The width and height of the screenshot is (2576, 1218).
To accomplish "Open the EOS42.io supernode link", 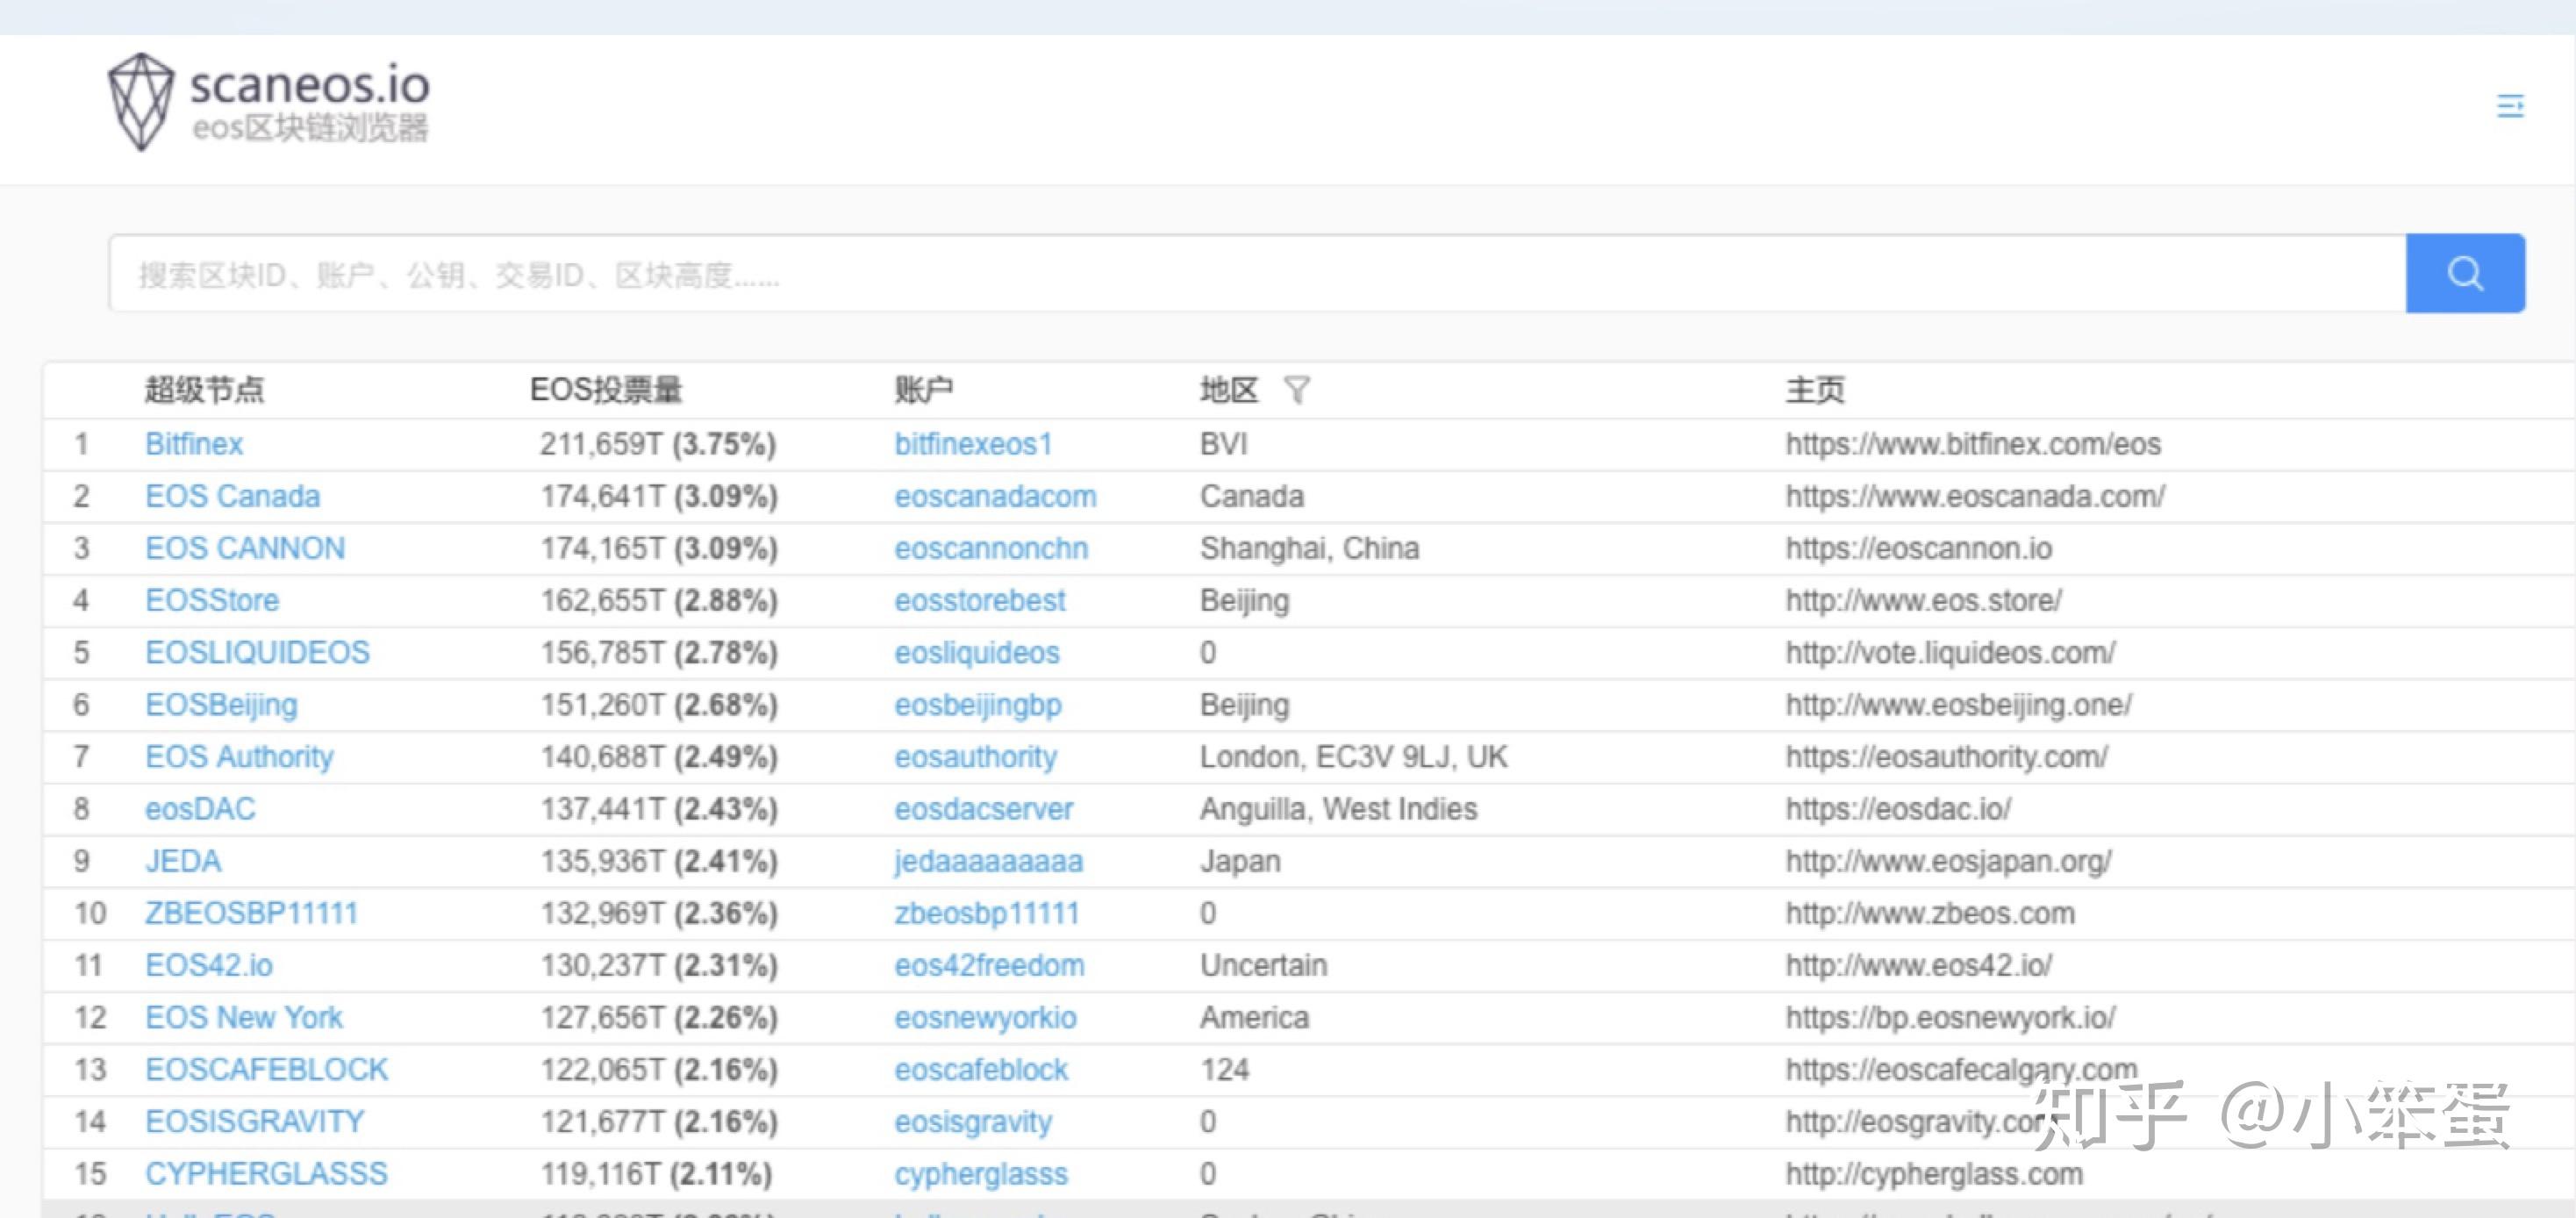I will click(208, 965).
